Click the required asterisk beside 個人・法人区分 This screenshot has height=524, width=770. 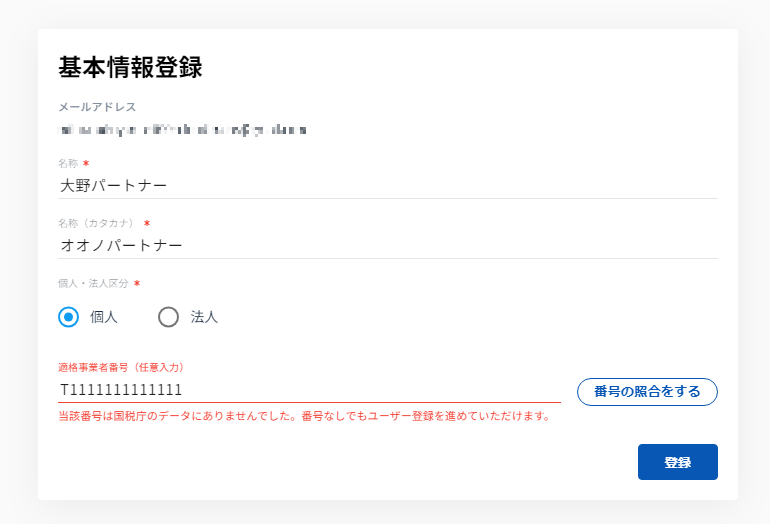click(x=137, y=283)
